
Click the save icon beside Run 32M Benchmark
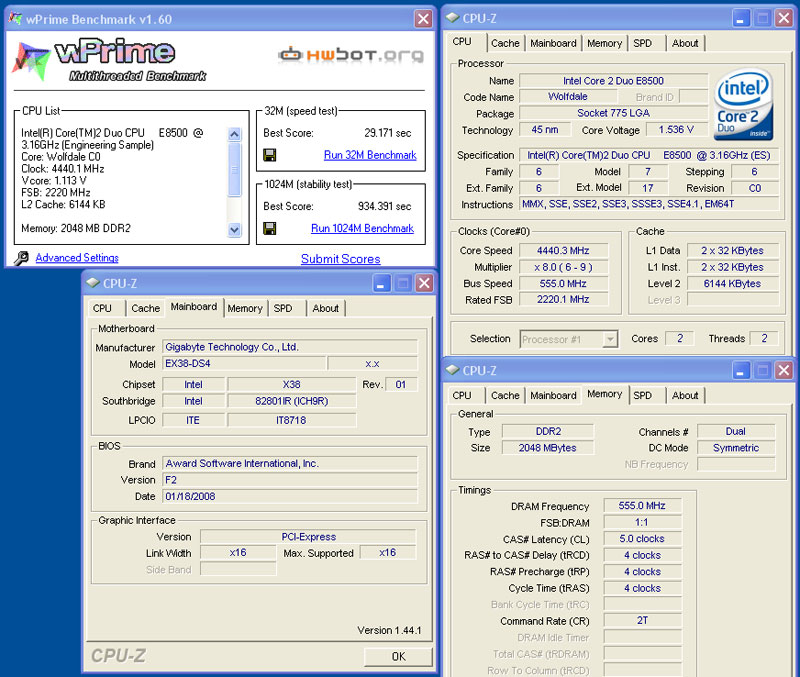(x=270, y=155)
